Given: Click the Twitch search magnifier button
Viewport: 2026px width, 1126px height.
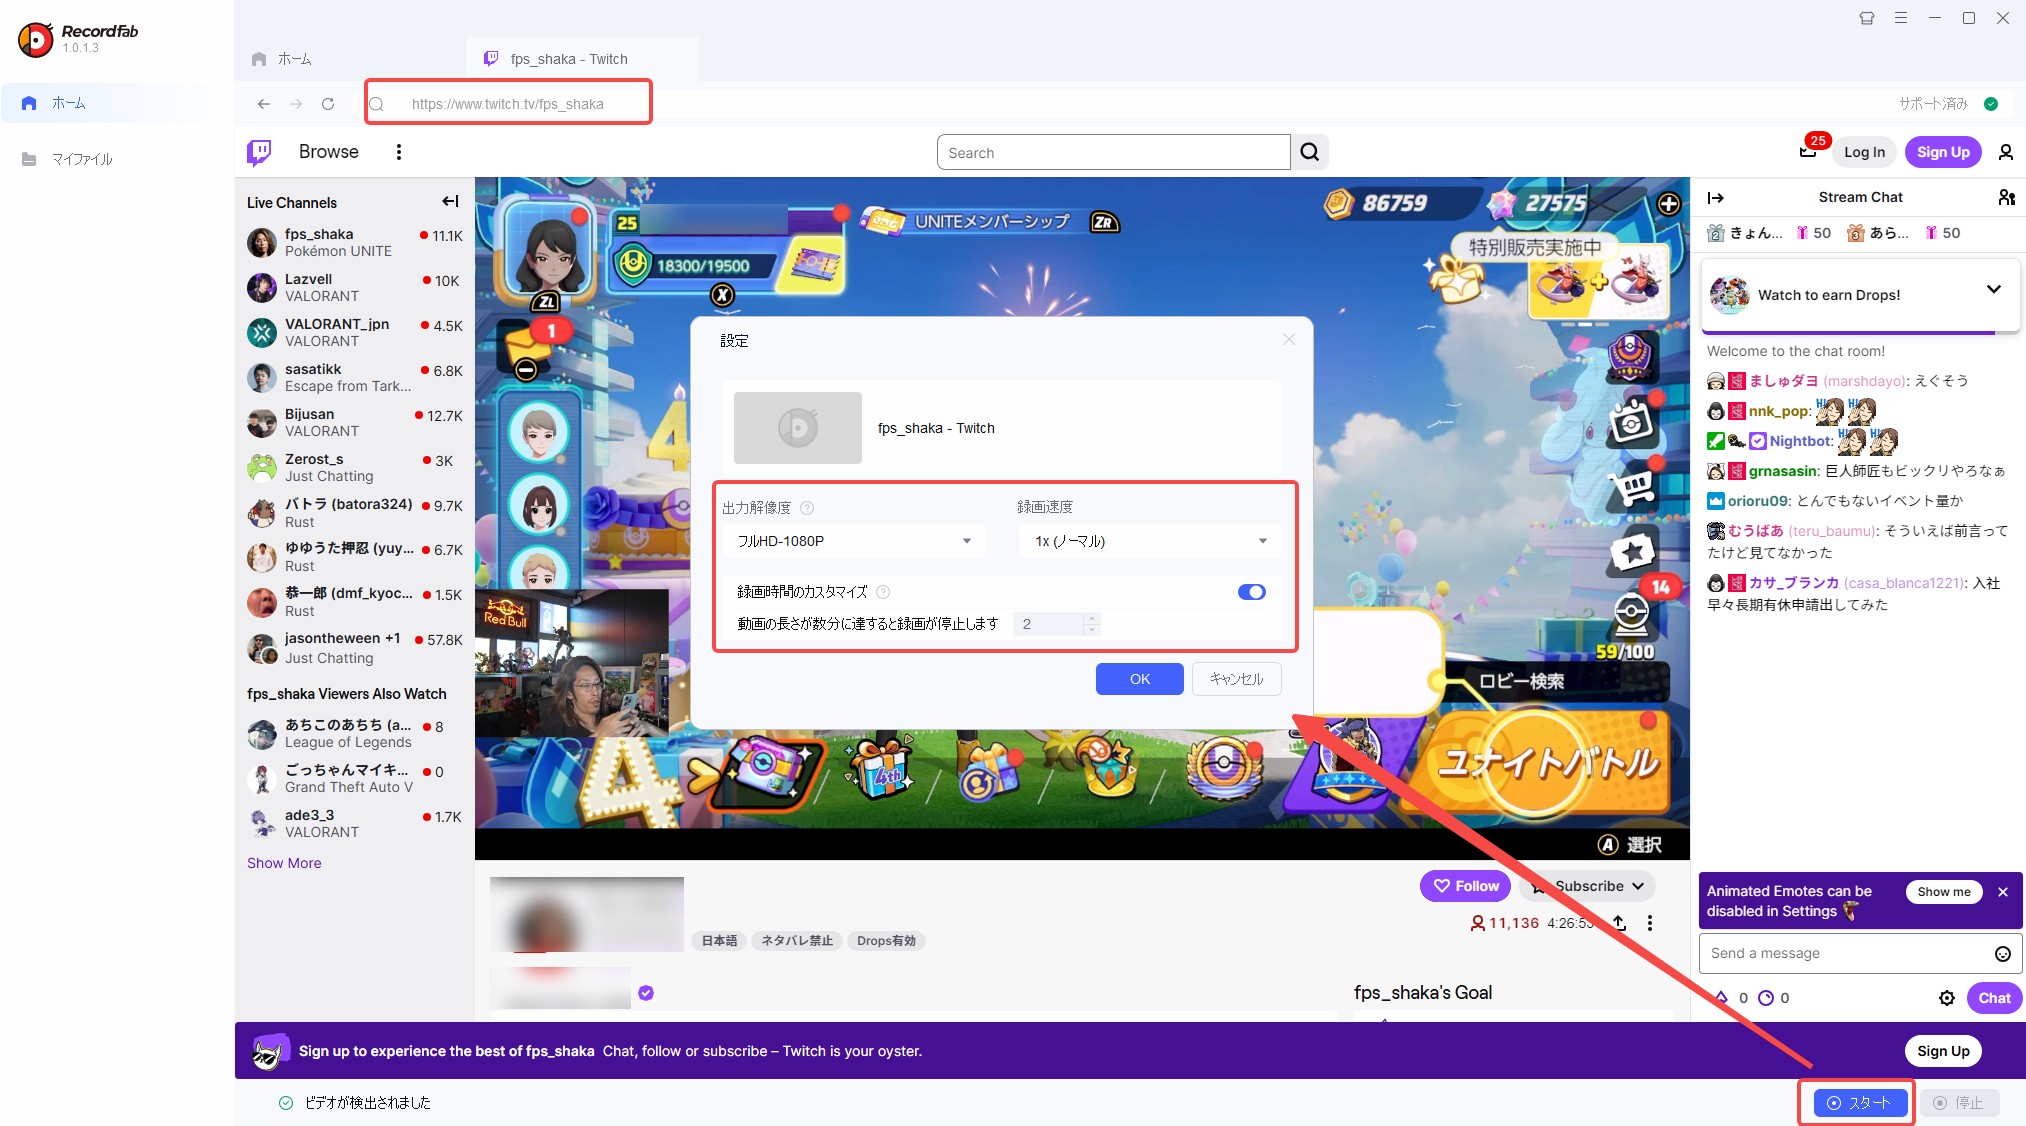Looking at the screenshot, I should coord(1309,152).
